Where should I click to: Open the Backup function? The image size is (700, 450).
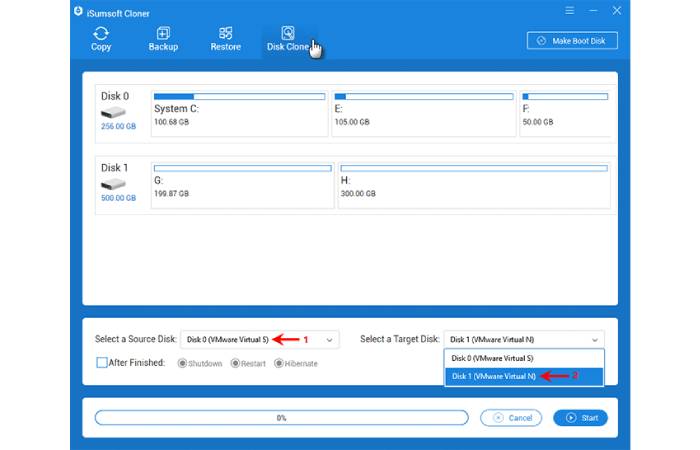coord(163,39)
